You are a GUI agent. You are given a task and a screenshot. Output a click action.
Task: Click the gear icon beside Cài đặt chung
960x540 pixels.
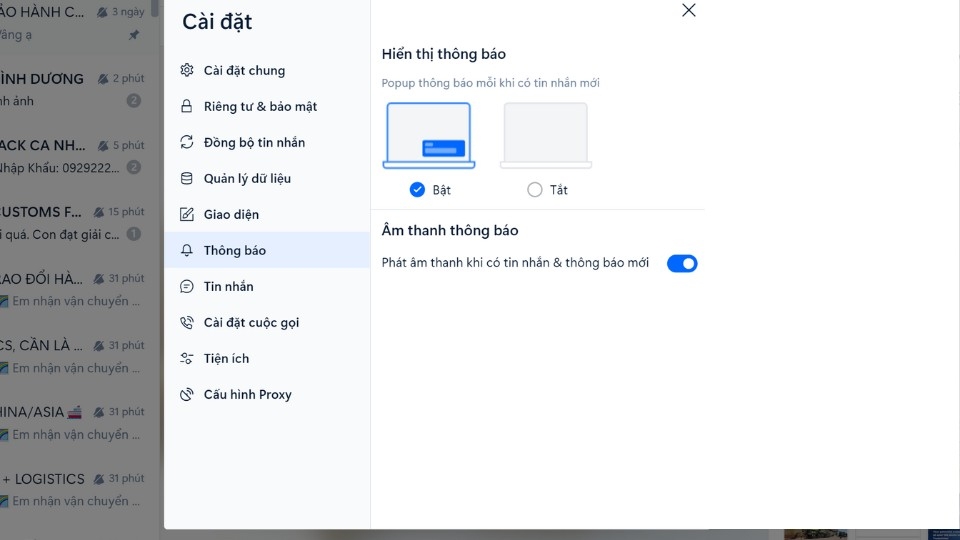(187, 70)
